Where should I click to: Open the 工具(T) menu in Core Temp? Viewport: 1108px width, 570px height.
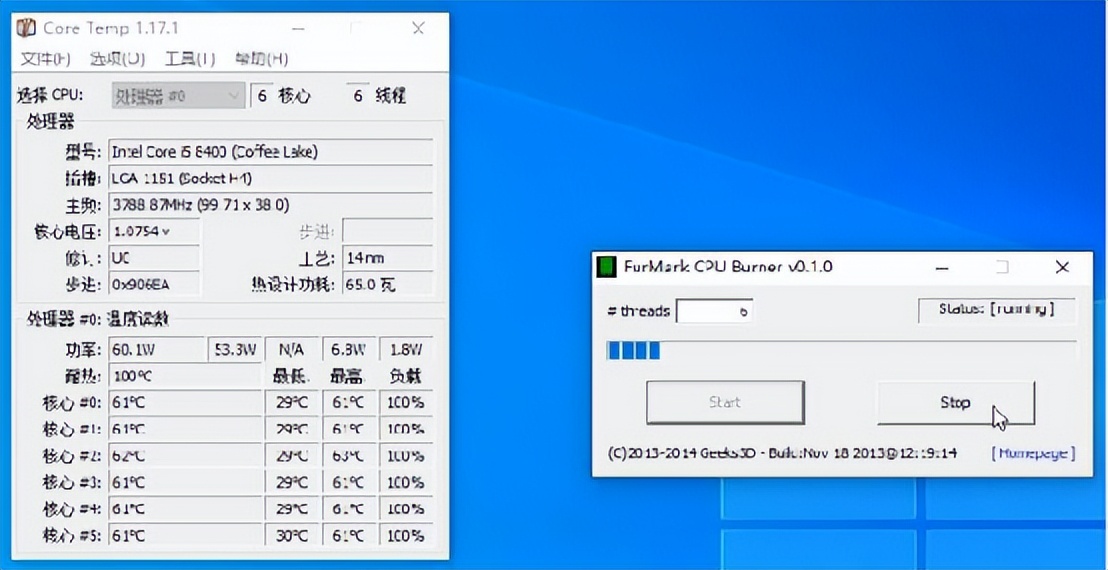[190, 59]
